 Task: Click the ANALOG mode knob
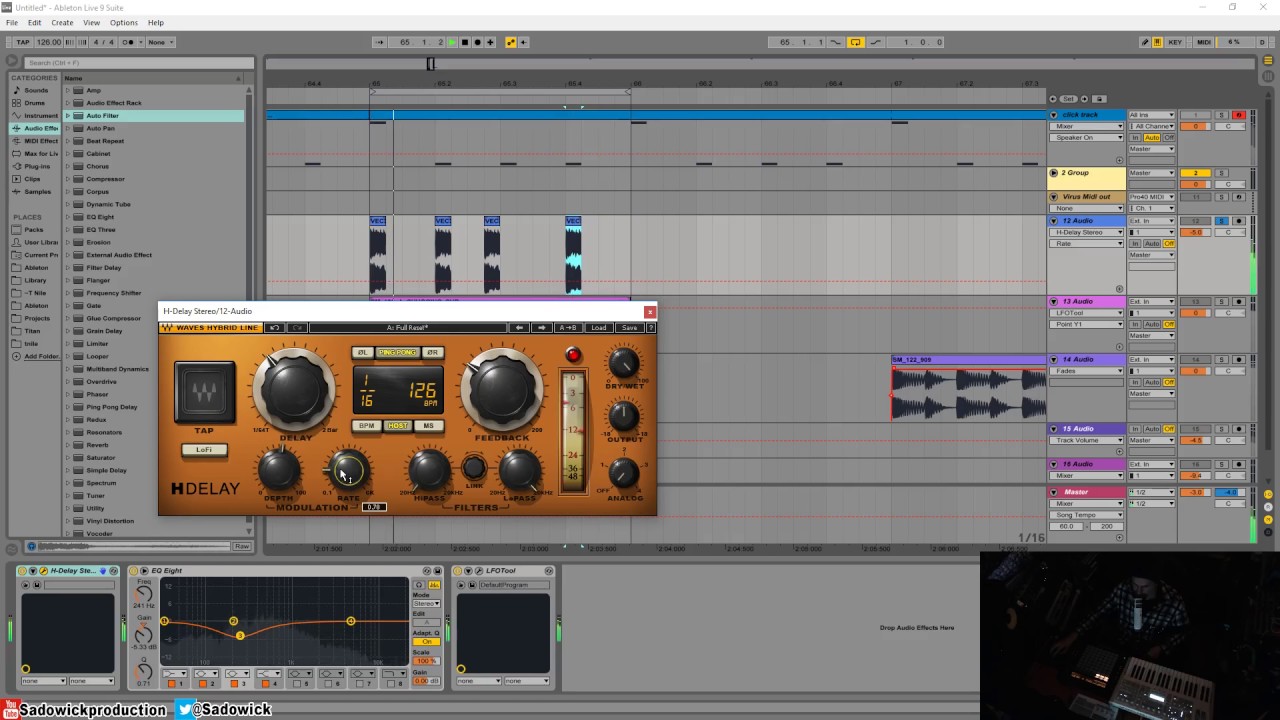pyautogui.click(x=623, y=471)
